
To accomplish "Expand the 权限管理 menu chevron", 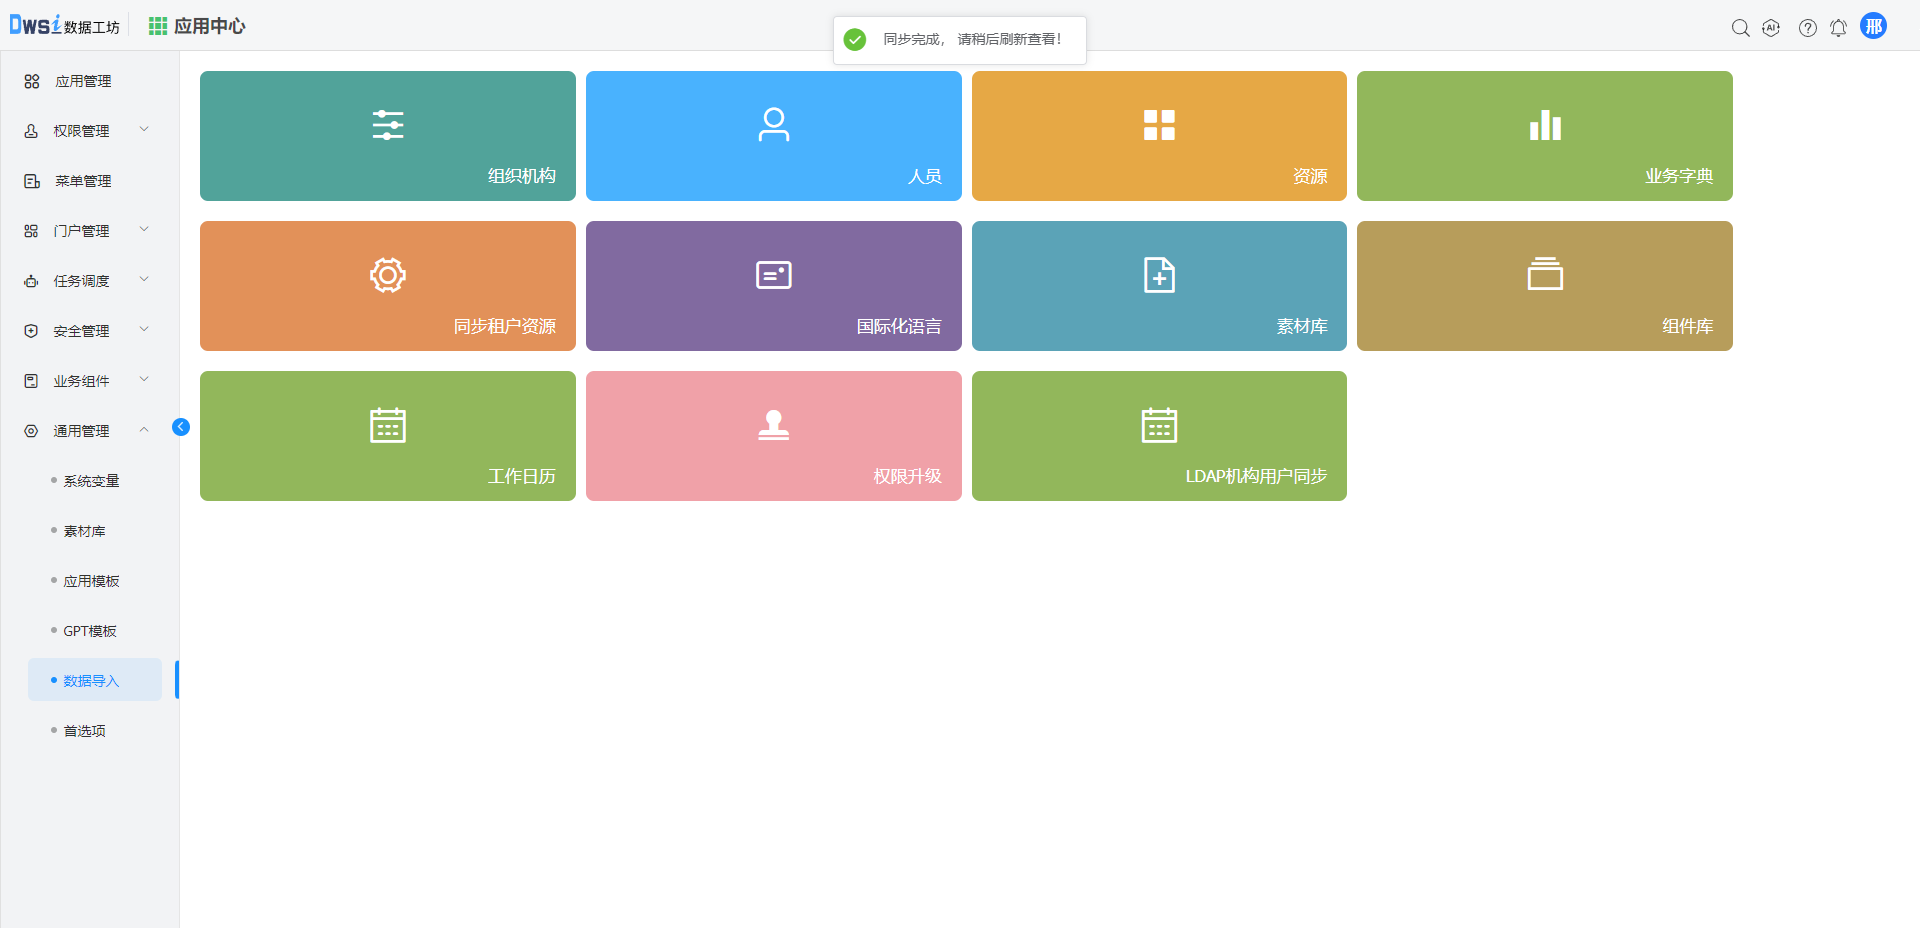I will (x=144, y=130).
